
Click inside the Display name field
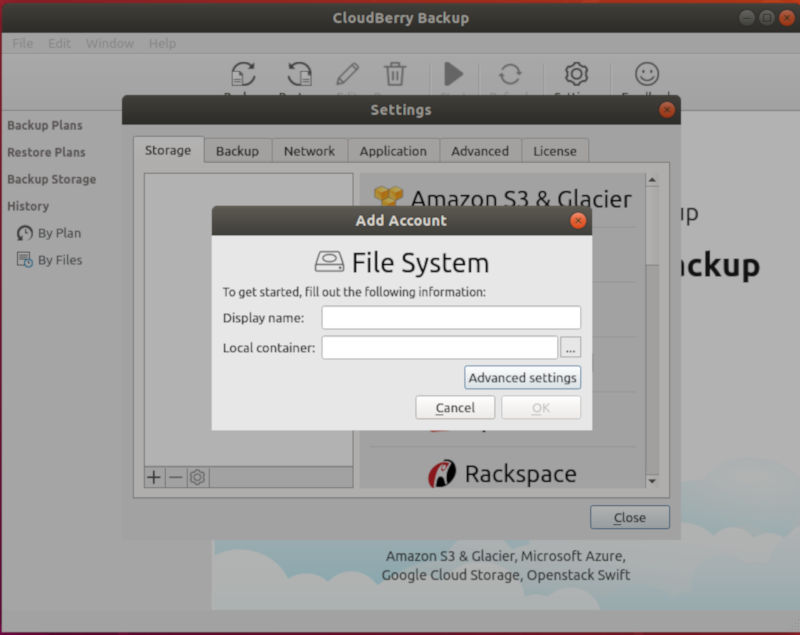coord(450,317)
